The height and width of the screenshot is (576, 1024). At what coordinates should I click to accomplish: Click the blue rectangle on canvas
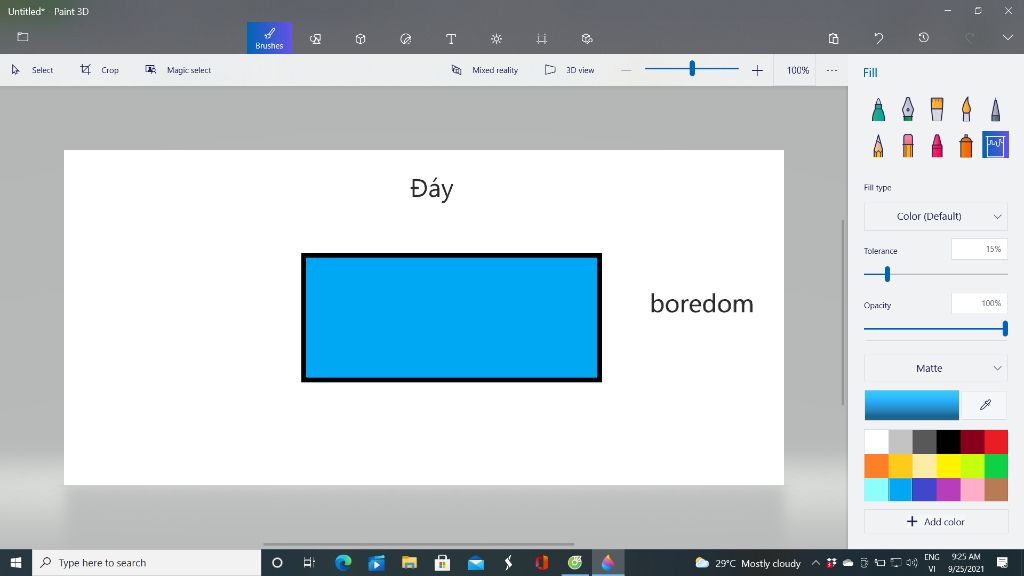pos(451,317)
